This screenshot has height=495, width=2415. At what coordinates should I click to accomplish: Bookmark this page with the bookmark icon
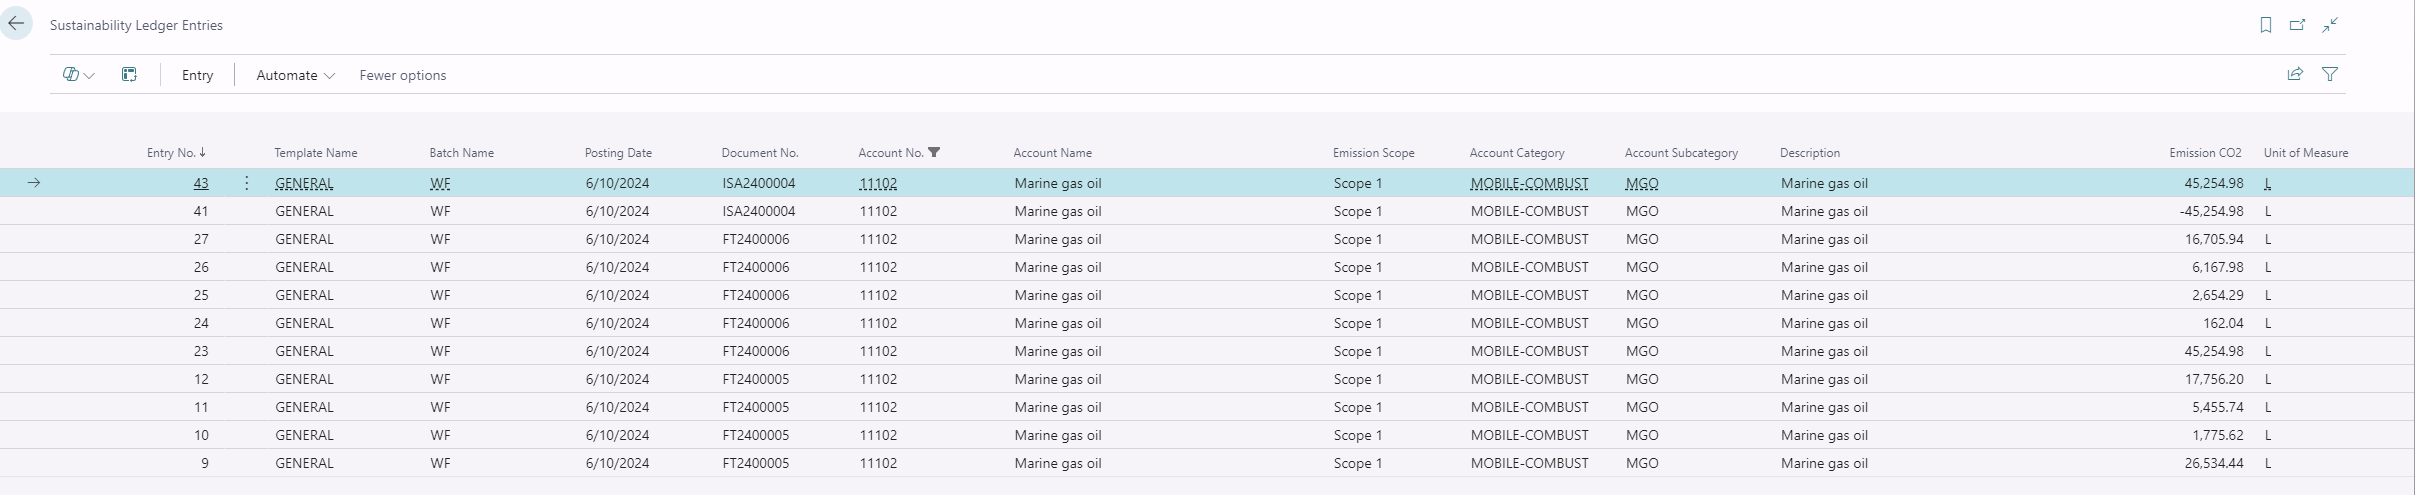pos(2265,25)
